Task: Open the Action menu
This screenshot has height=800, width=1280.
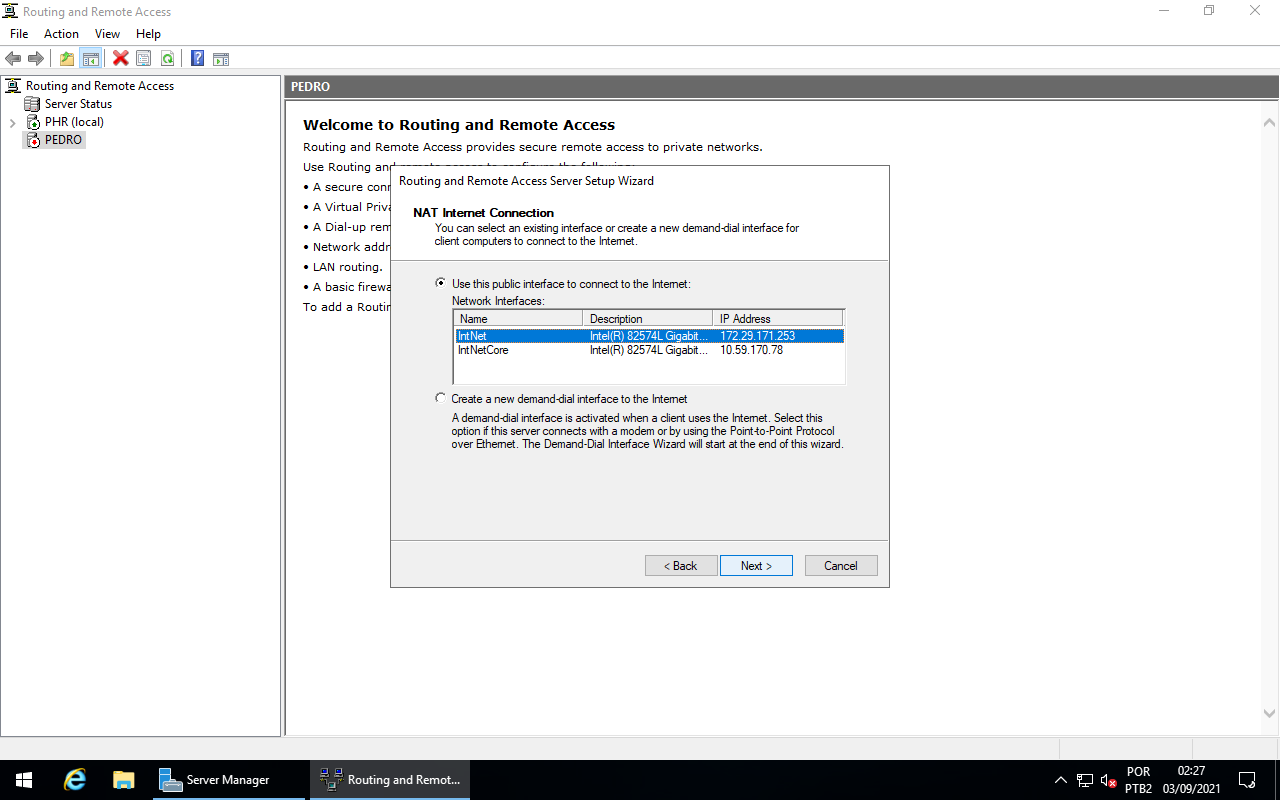Action: (x=61, y=34)
